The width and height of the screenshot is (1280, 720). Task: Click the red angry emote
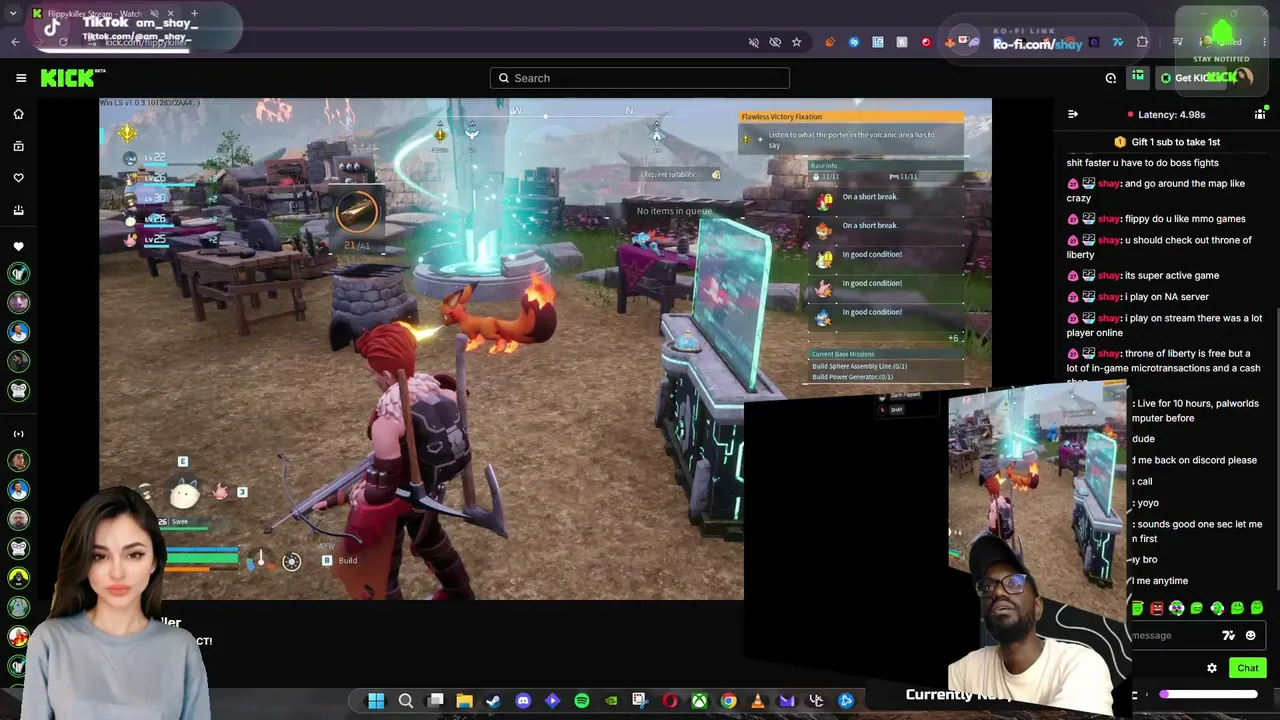click(1157, 608)
